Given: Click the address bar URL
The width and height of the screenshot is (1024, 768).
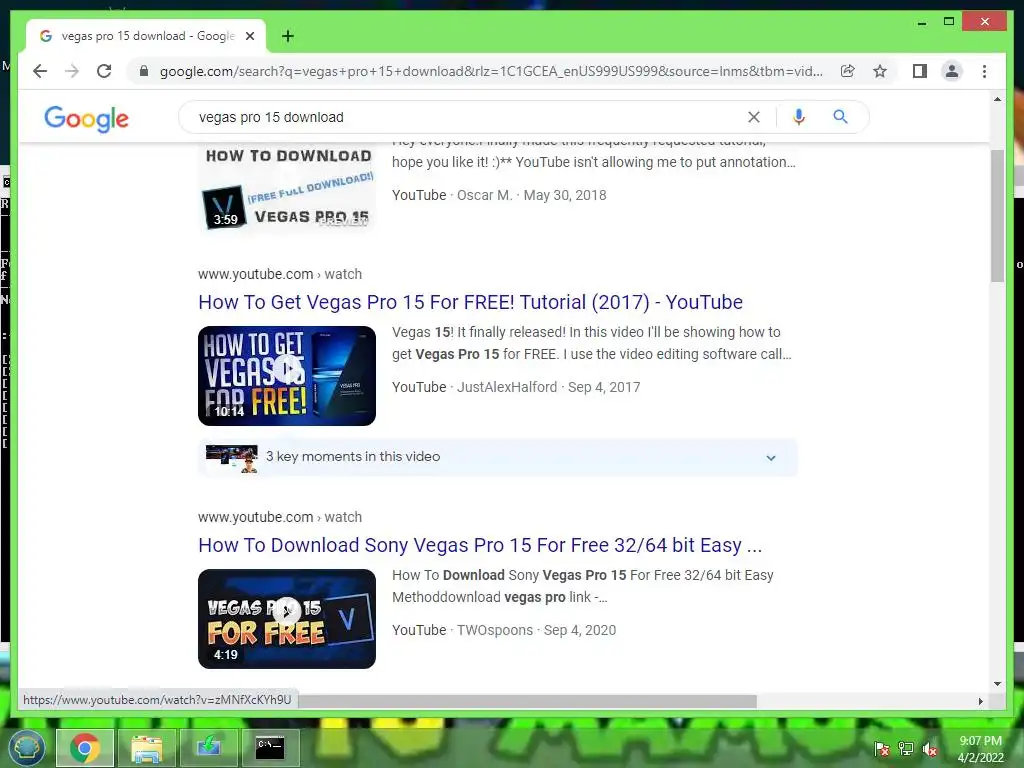Looking at the screenshot, I should (x=491, y=71).
